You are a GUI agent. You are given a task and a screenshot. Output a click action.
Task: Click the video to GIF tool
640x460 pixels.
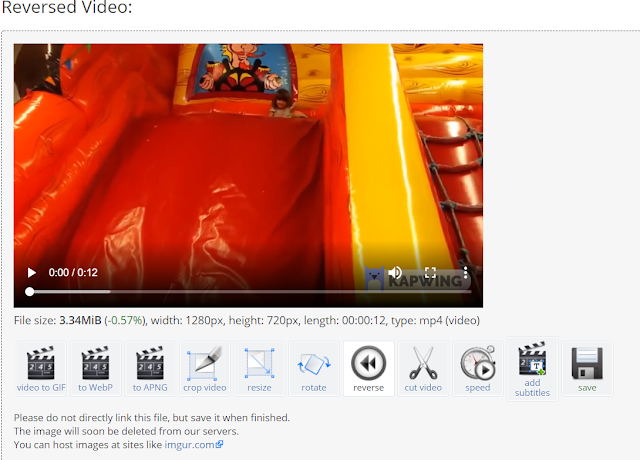41,369
